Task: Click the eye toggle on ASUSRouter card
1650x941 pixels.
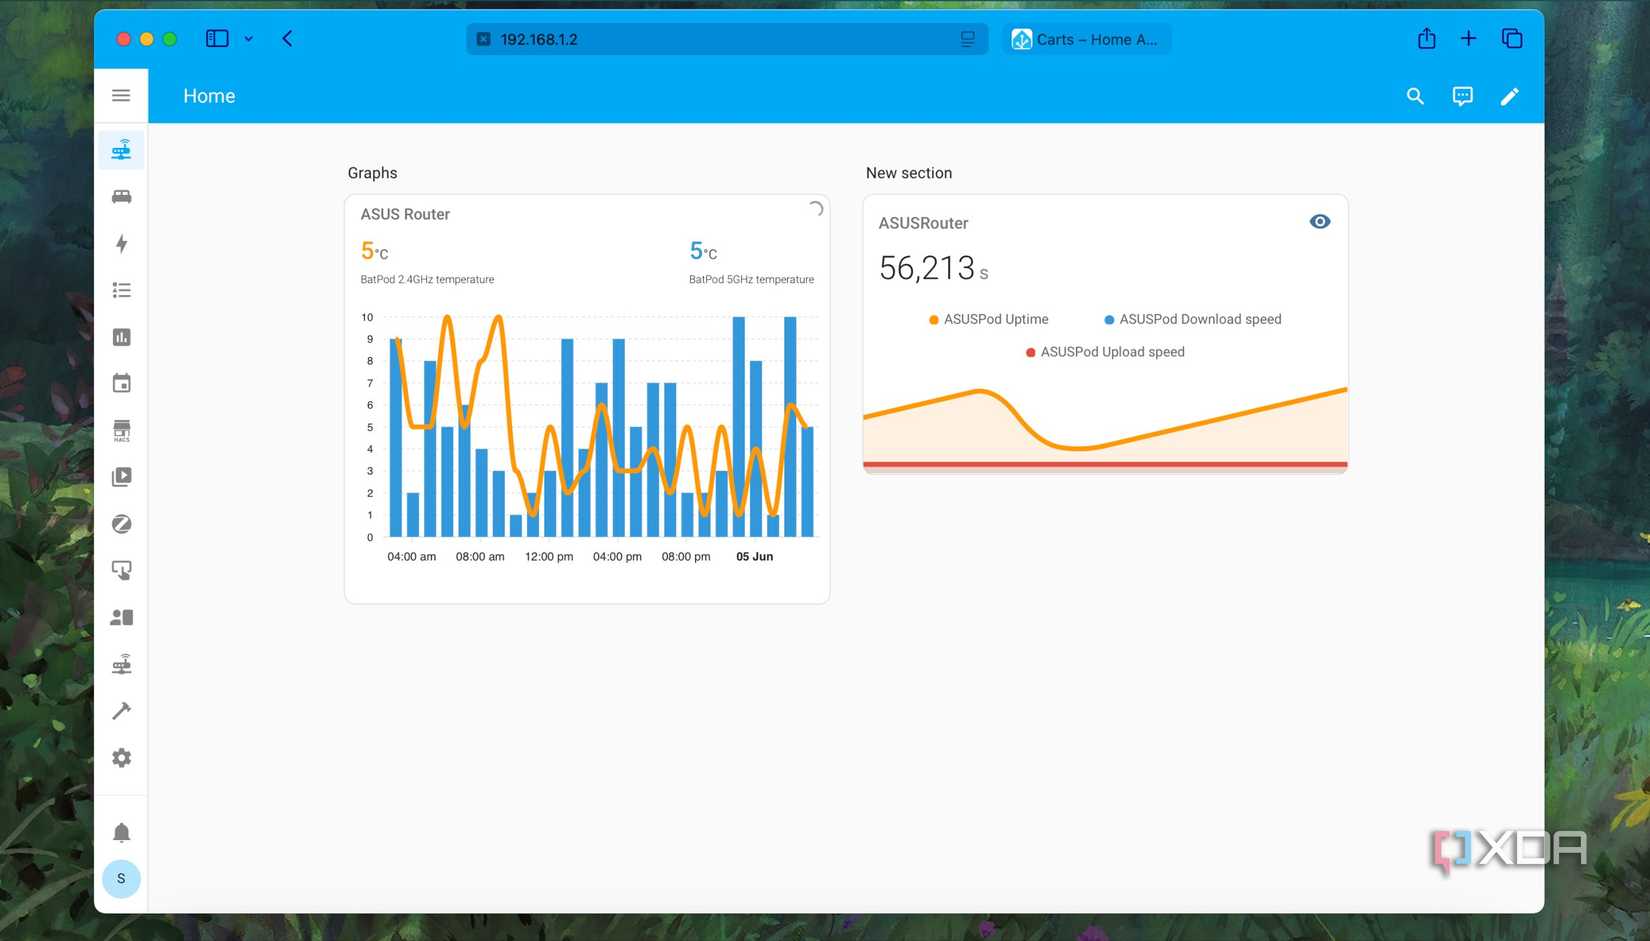Action: (x=1319, y=221)
